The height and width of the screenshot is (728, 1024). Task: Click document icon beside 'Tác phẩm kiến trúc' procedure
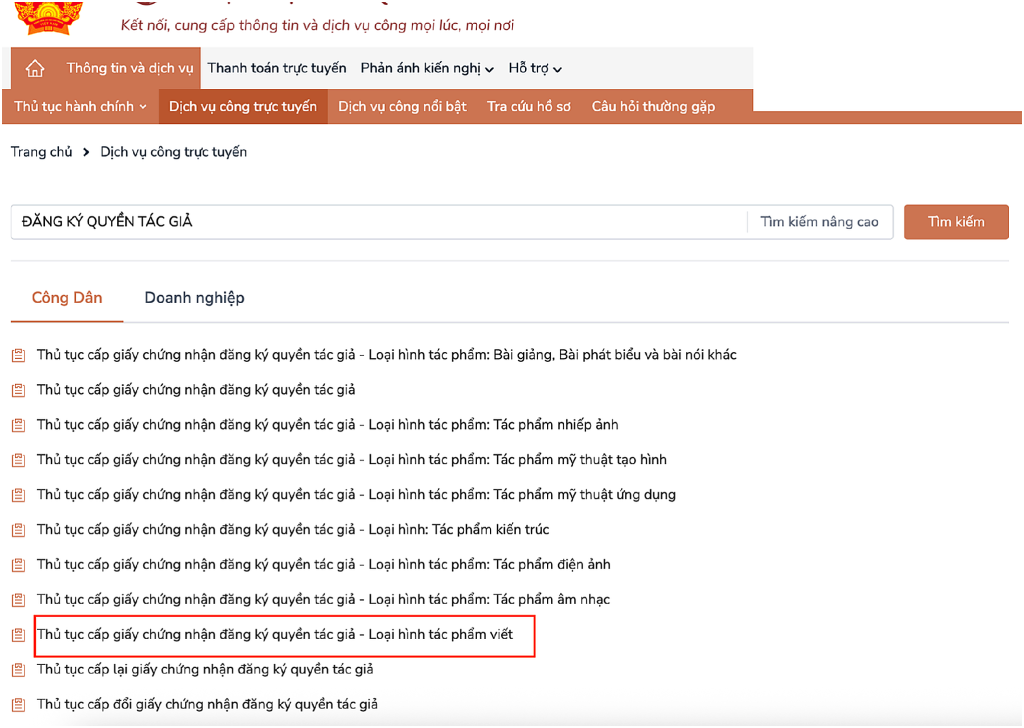point(18,530)
